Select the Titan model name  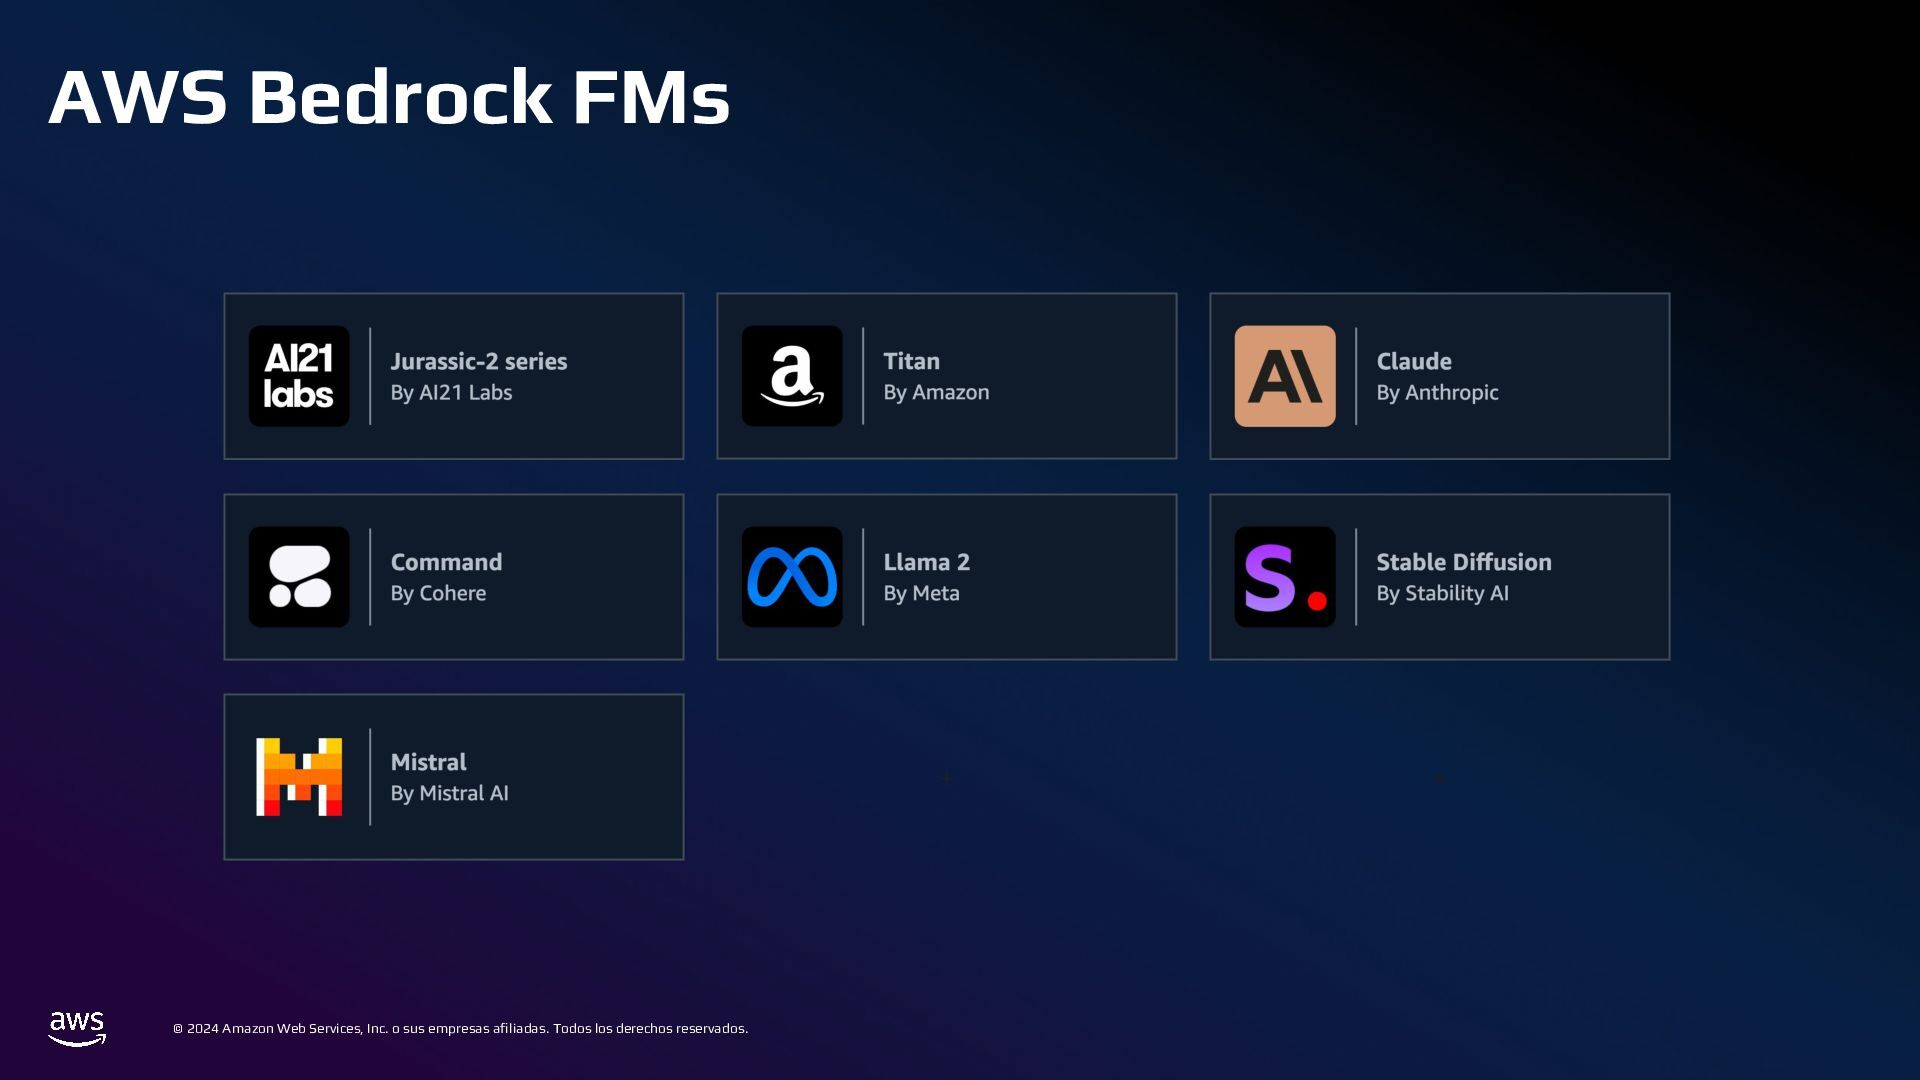click(x=911, y=361)
